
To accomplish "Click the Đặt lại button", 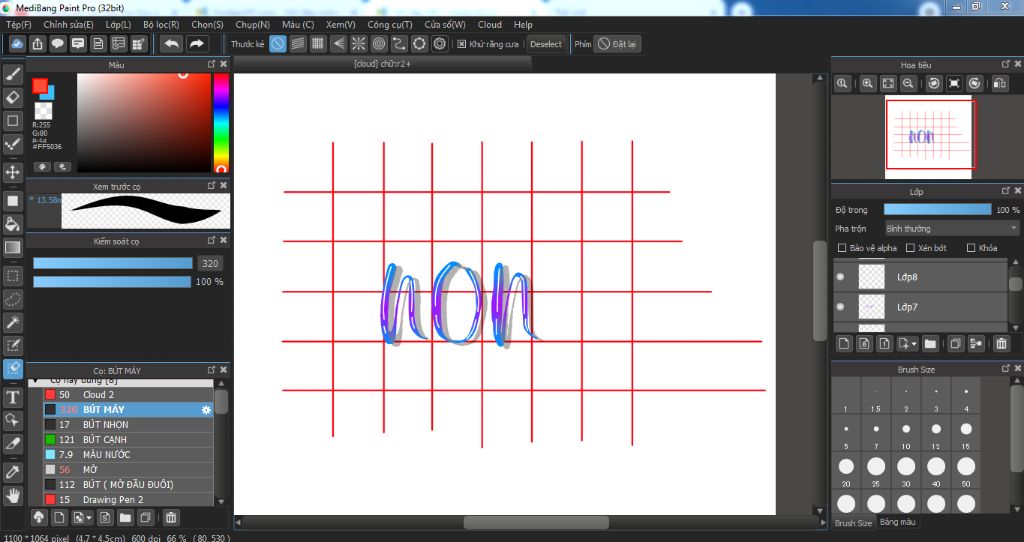I will [x=617, y=44].
